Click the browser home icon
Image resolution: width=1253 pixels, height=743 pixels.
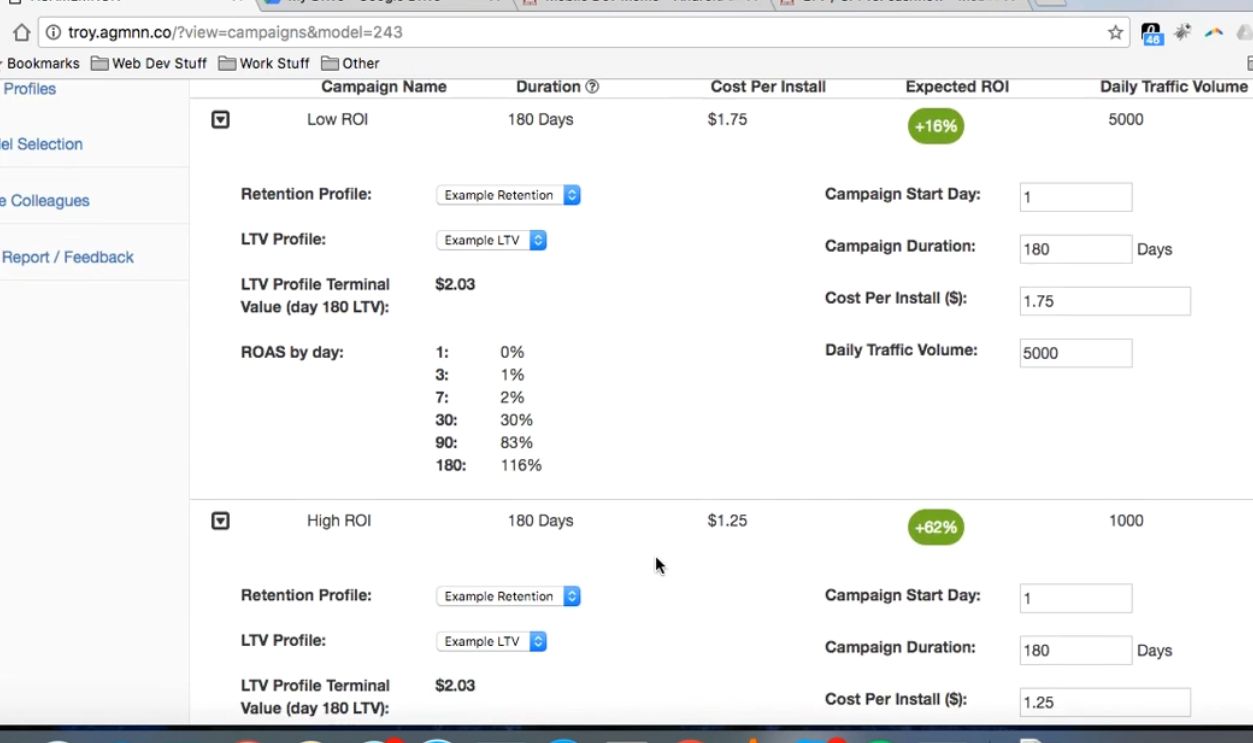[x=21, y=32]
